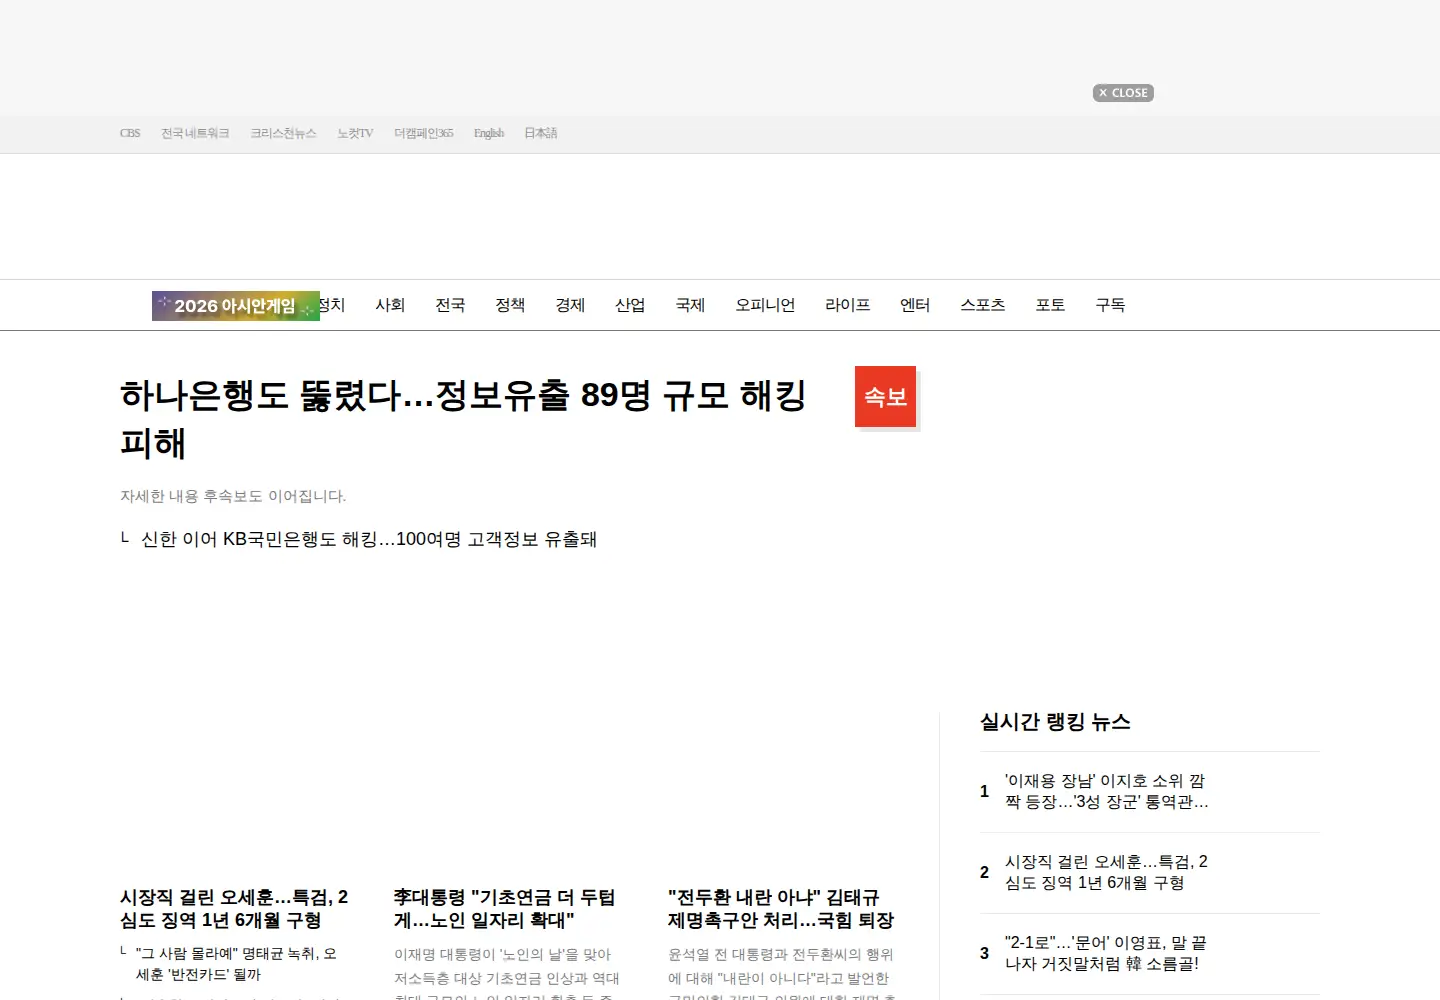Open related story about KB국민은행 해킹
Screen dimensions: 1440x1000
click(x=369, y=539)
